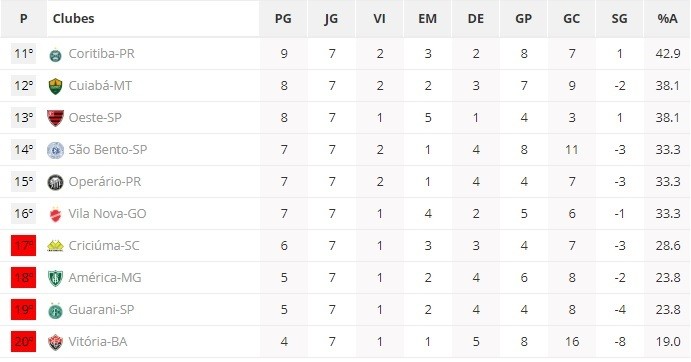Click the Cuiabá-MT club crest icon
Viewport: 691px width, 362px height.
pos(55,86)
